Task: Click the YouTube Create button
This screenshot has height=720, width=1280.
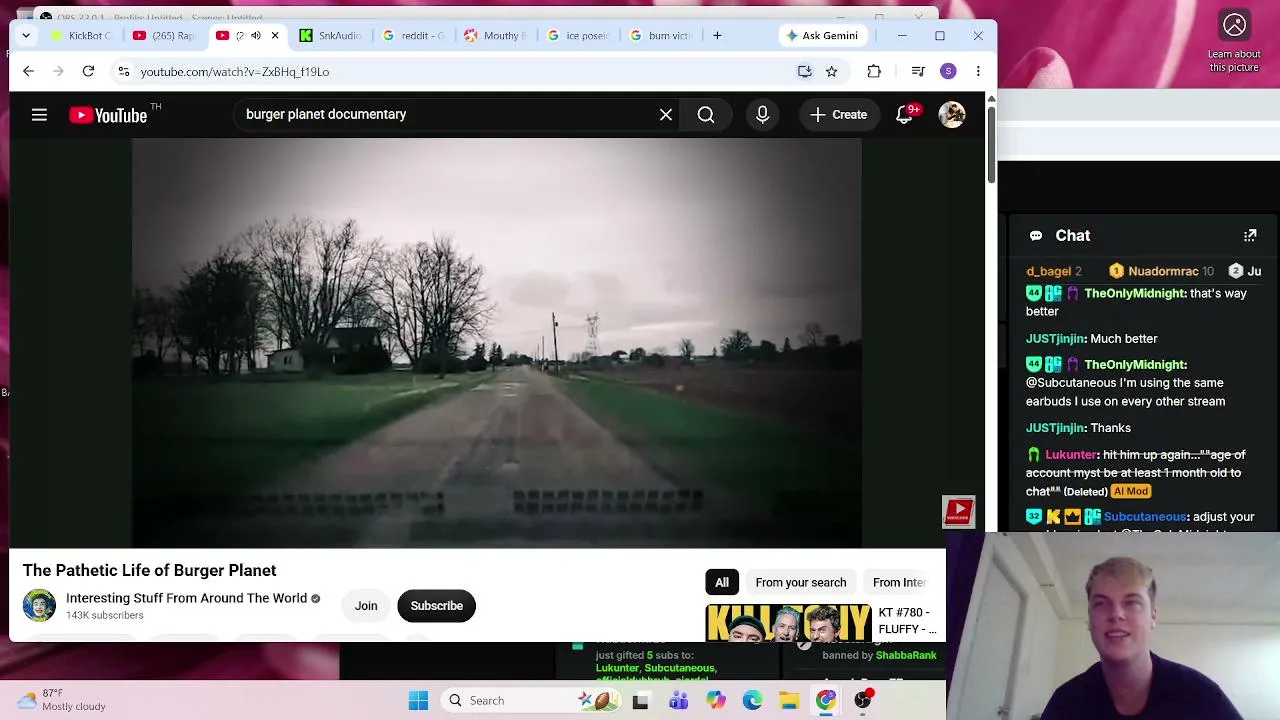Action: click(839, 115)
